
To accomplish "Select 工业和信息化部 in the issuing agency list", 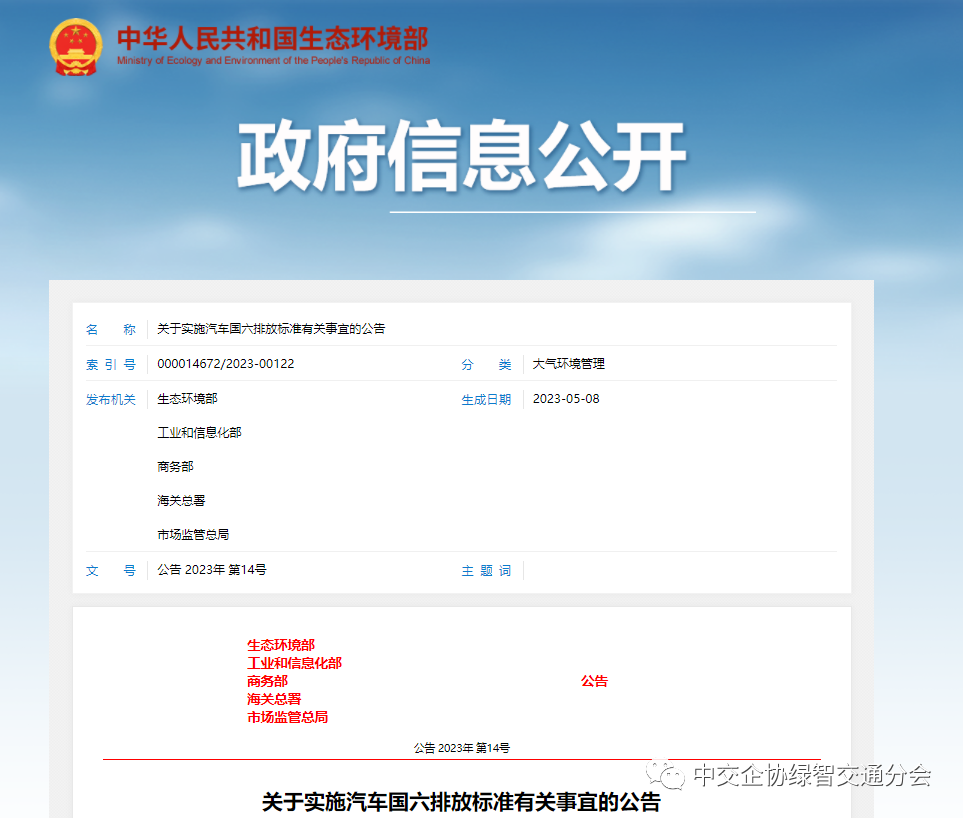I will (x=199, y=433).
